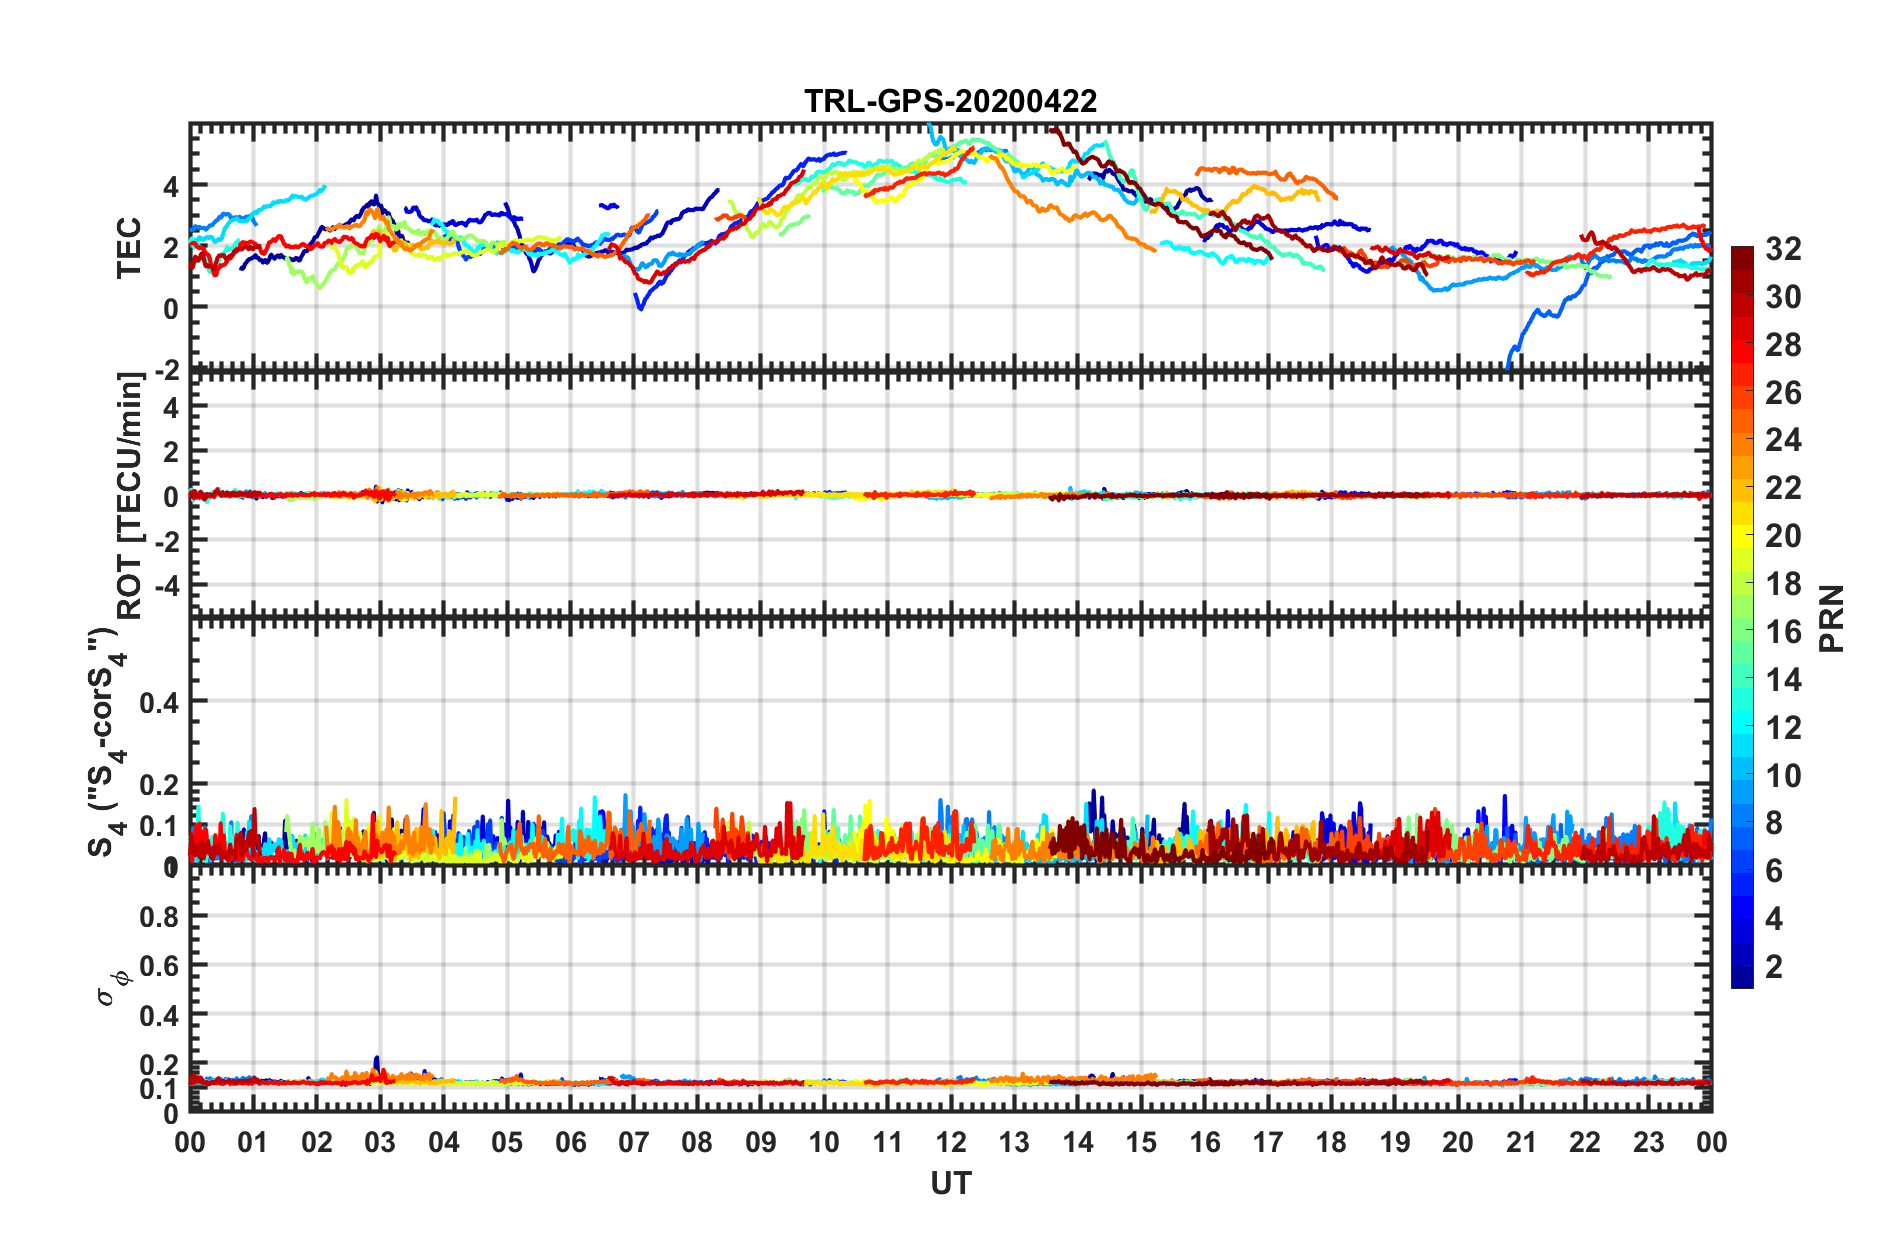Click PRN colorbar tick label 32
This screenshot has width=1902, height=1236.
[1783, 249]
